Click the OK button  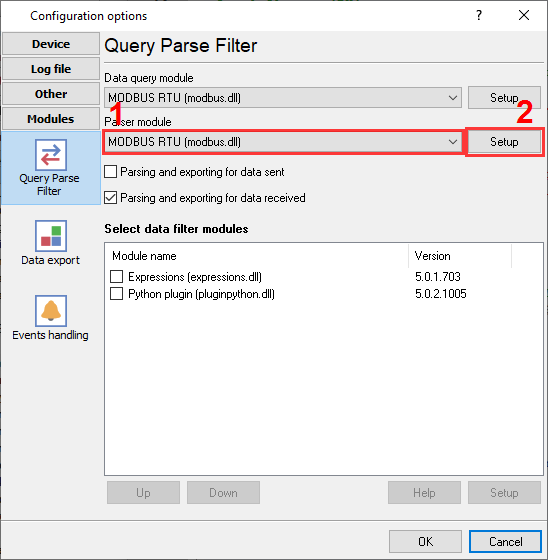[x=425, y=541]
